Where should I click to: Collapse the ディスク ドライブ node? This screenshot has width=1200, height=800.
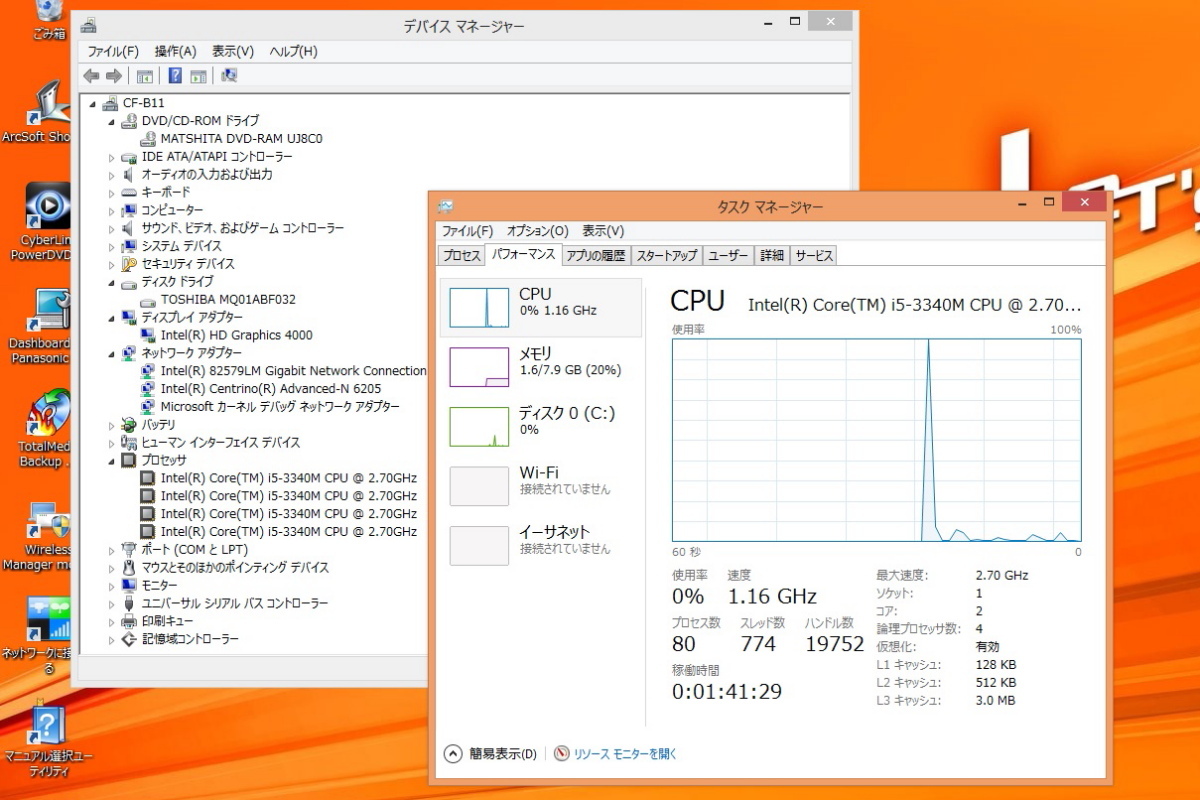(x=112, y=282)
